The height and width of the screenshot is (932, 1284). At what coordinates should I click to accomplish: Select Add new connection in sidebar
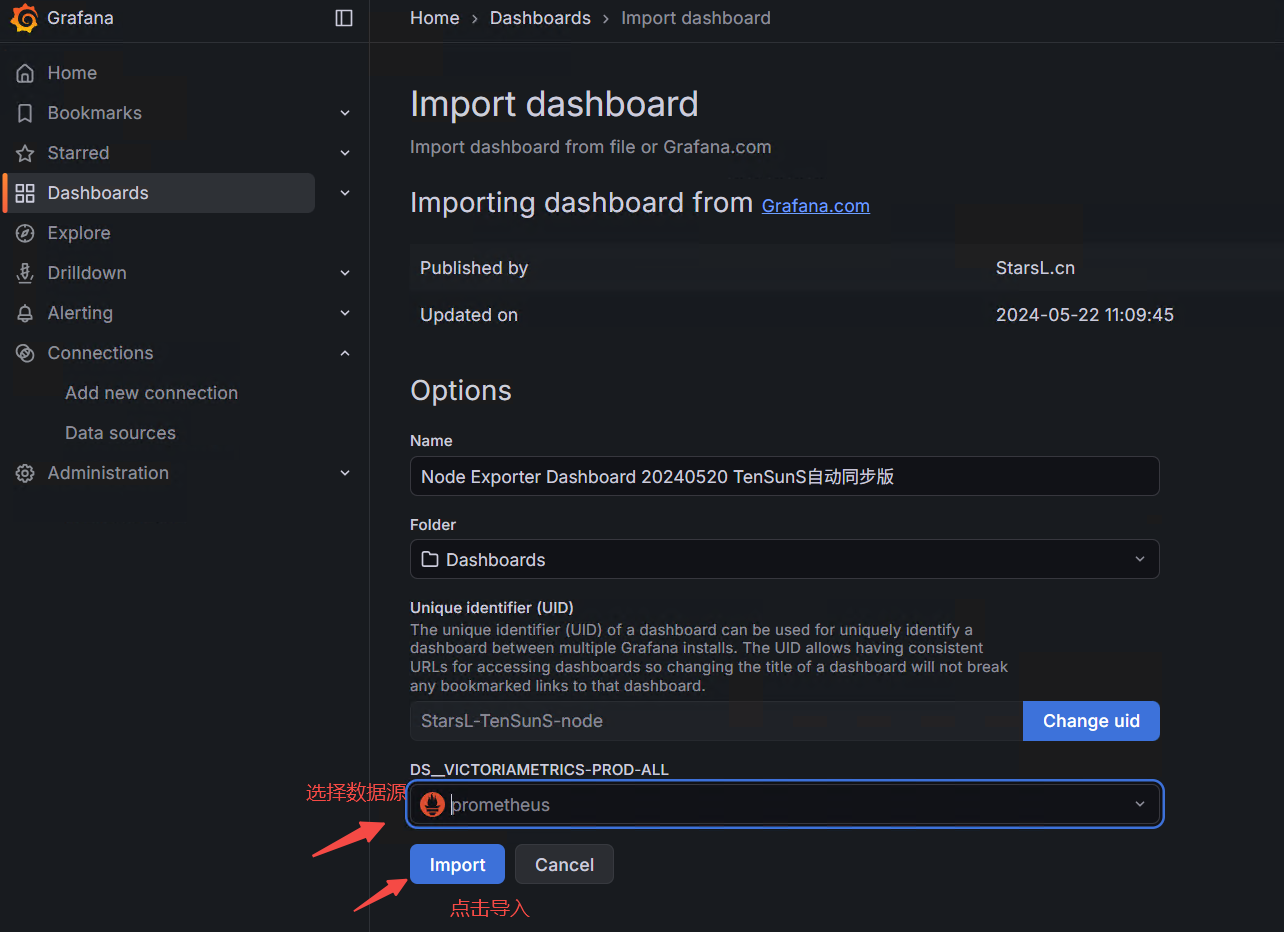click(151, 393)
